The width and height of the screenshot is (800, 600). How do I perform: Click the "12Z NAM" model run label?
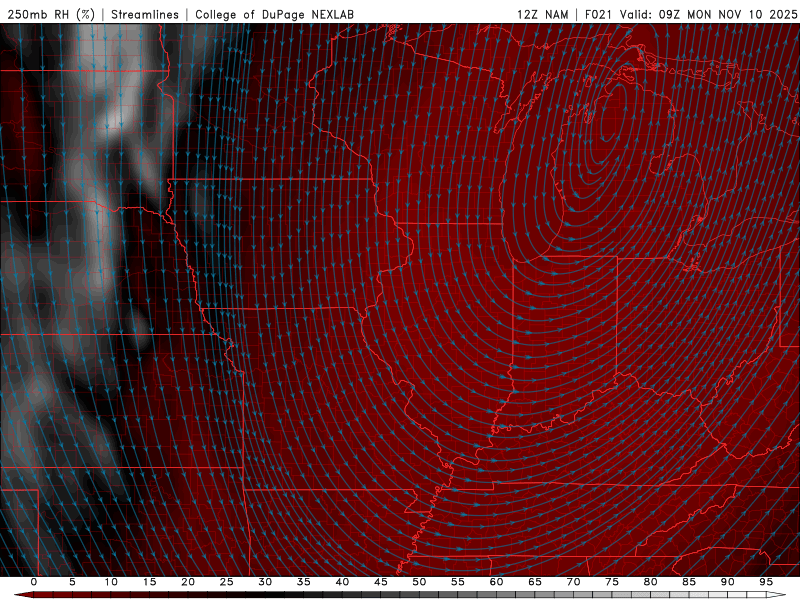coord(542,14)
